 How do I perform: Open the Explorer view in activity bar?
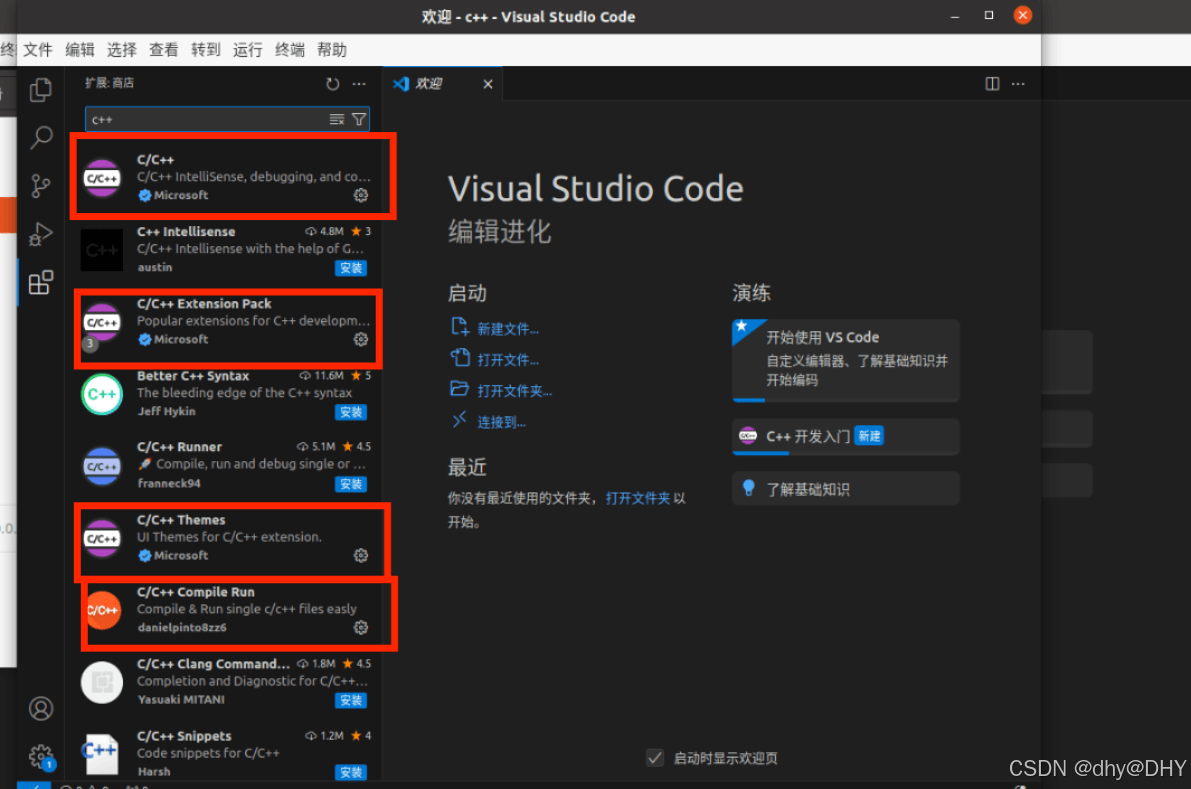(41, 90)
